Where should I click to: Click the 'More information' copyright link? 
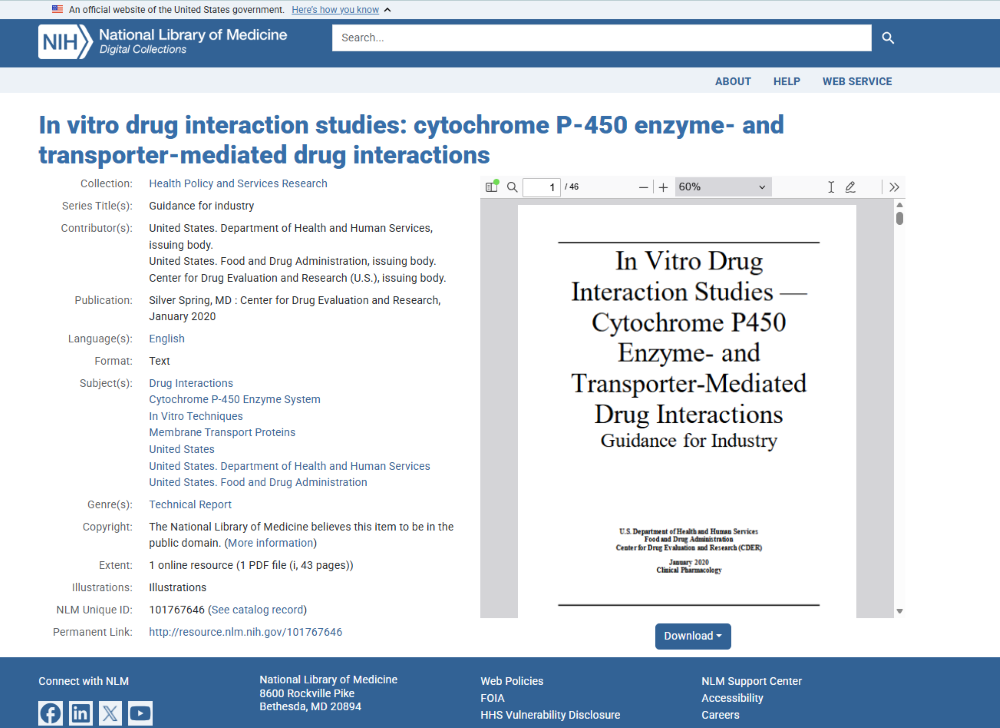[270, 543]
